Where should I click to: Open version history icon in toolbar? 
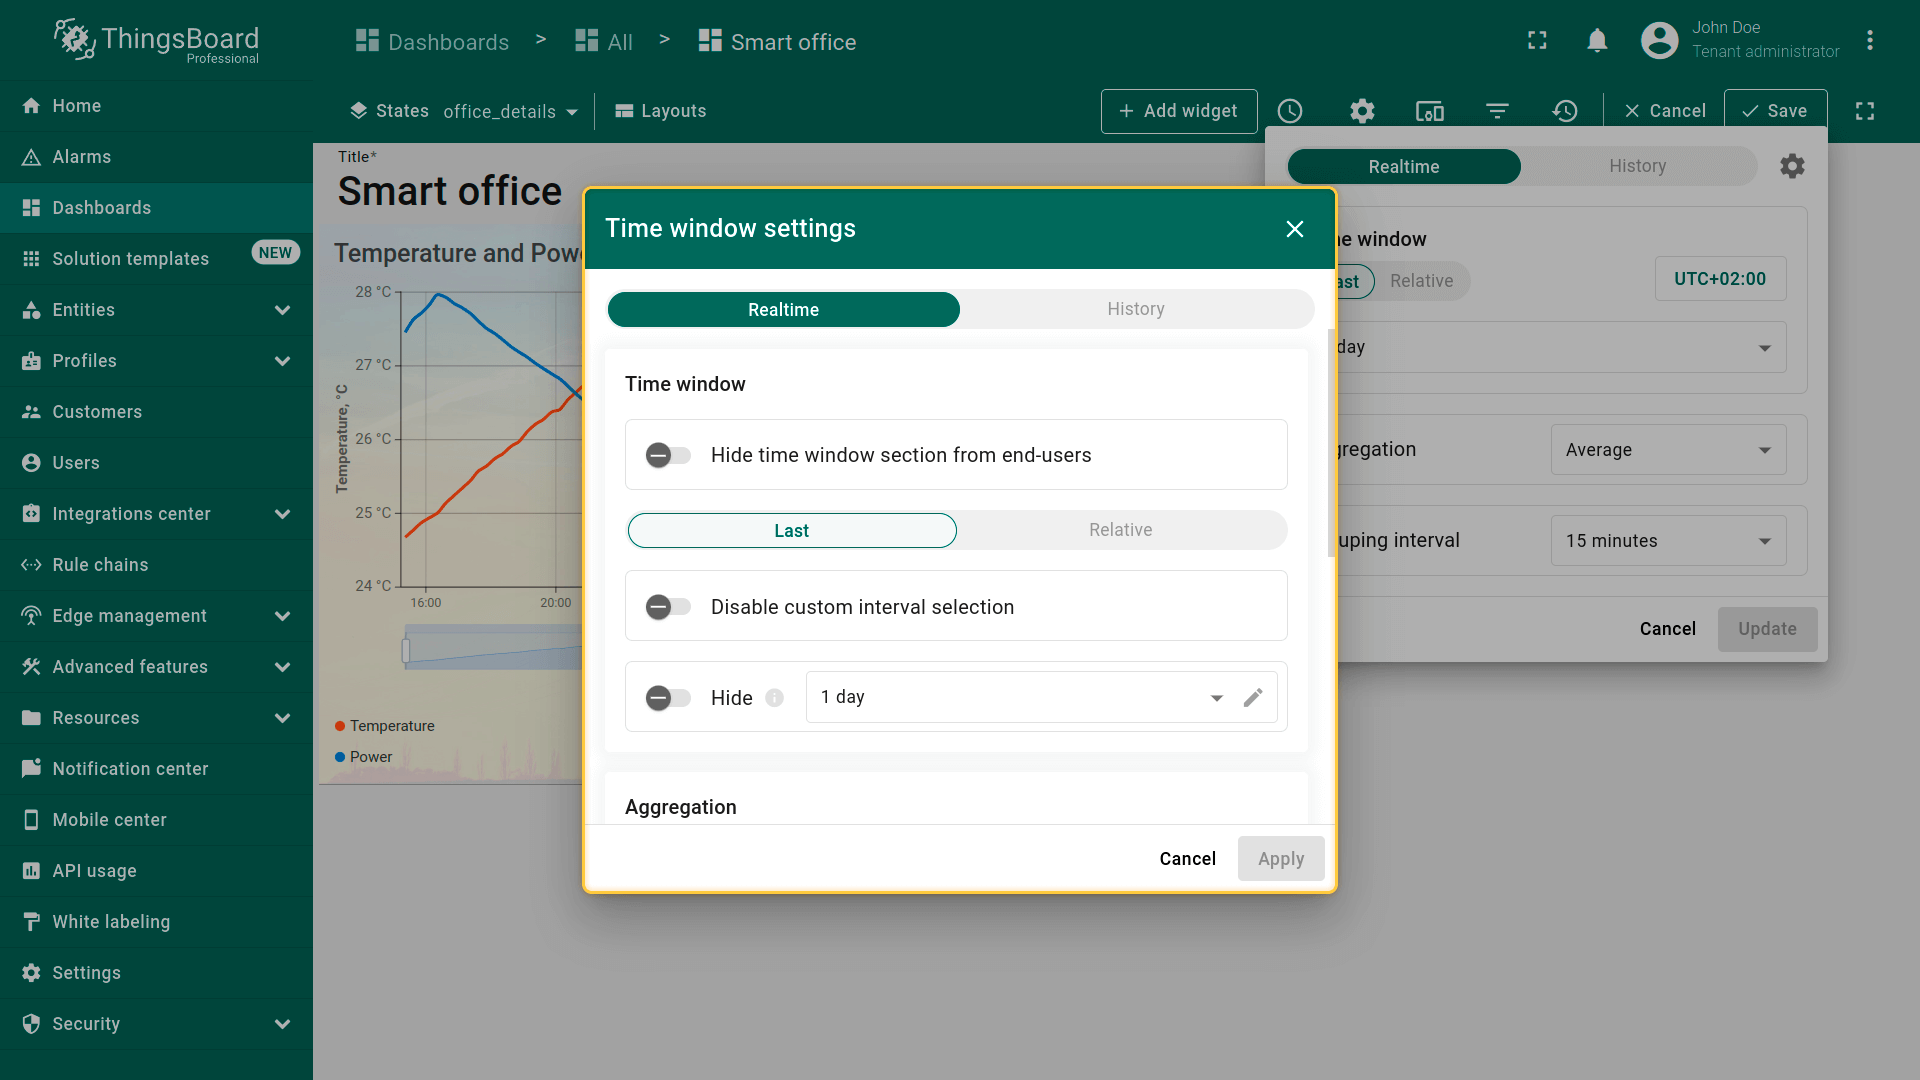[1565, 111]
